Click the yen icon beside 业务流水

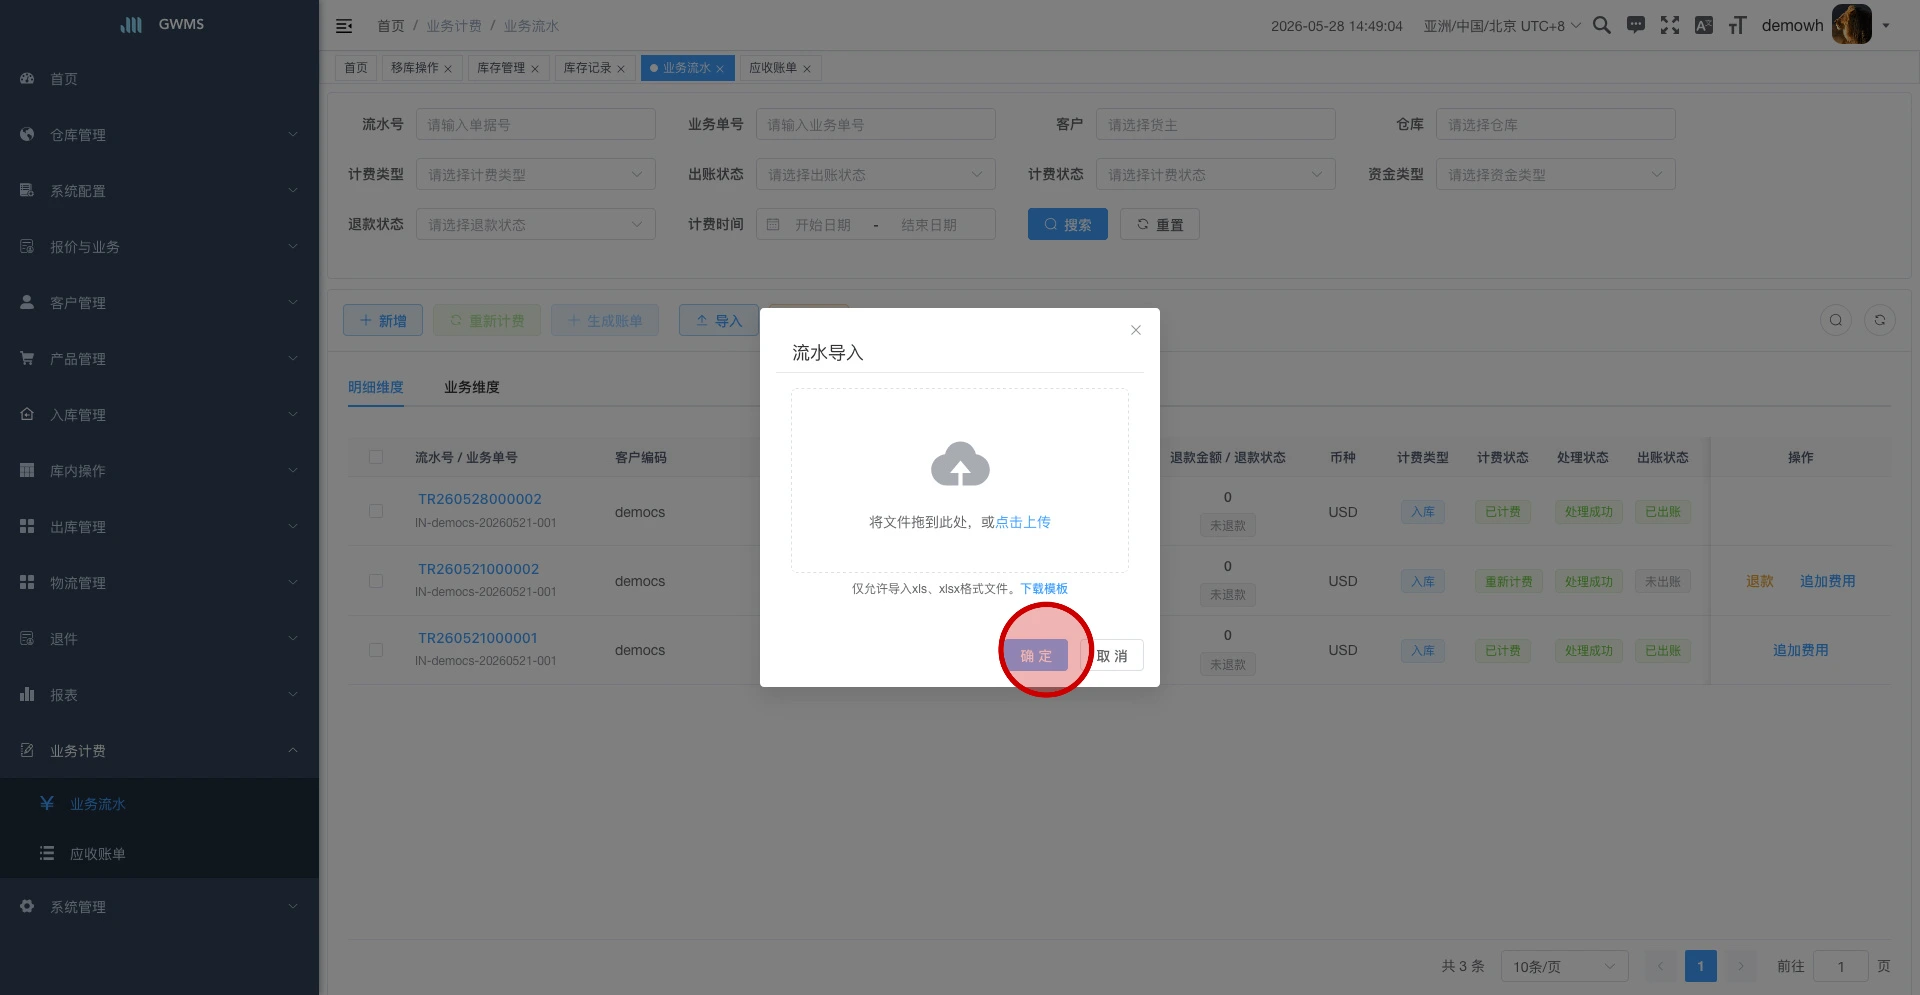tap(47, 803)
